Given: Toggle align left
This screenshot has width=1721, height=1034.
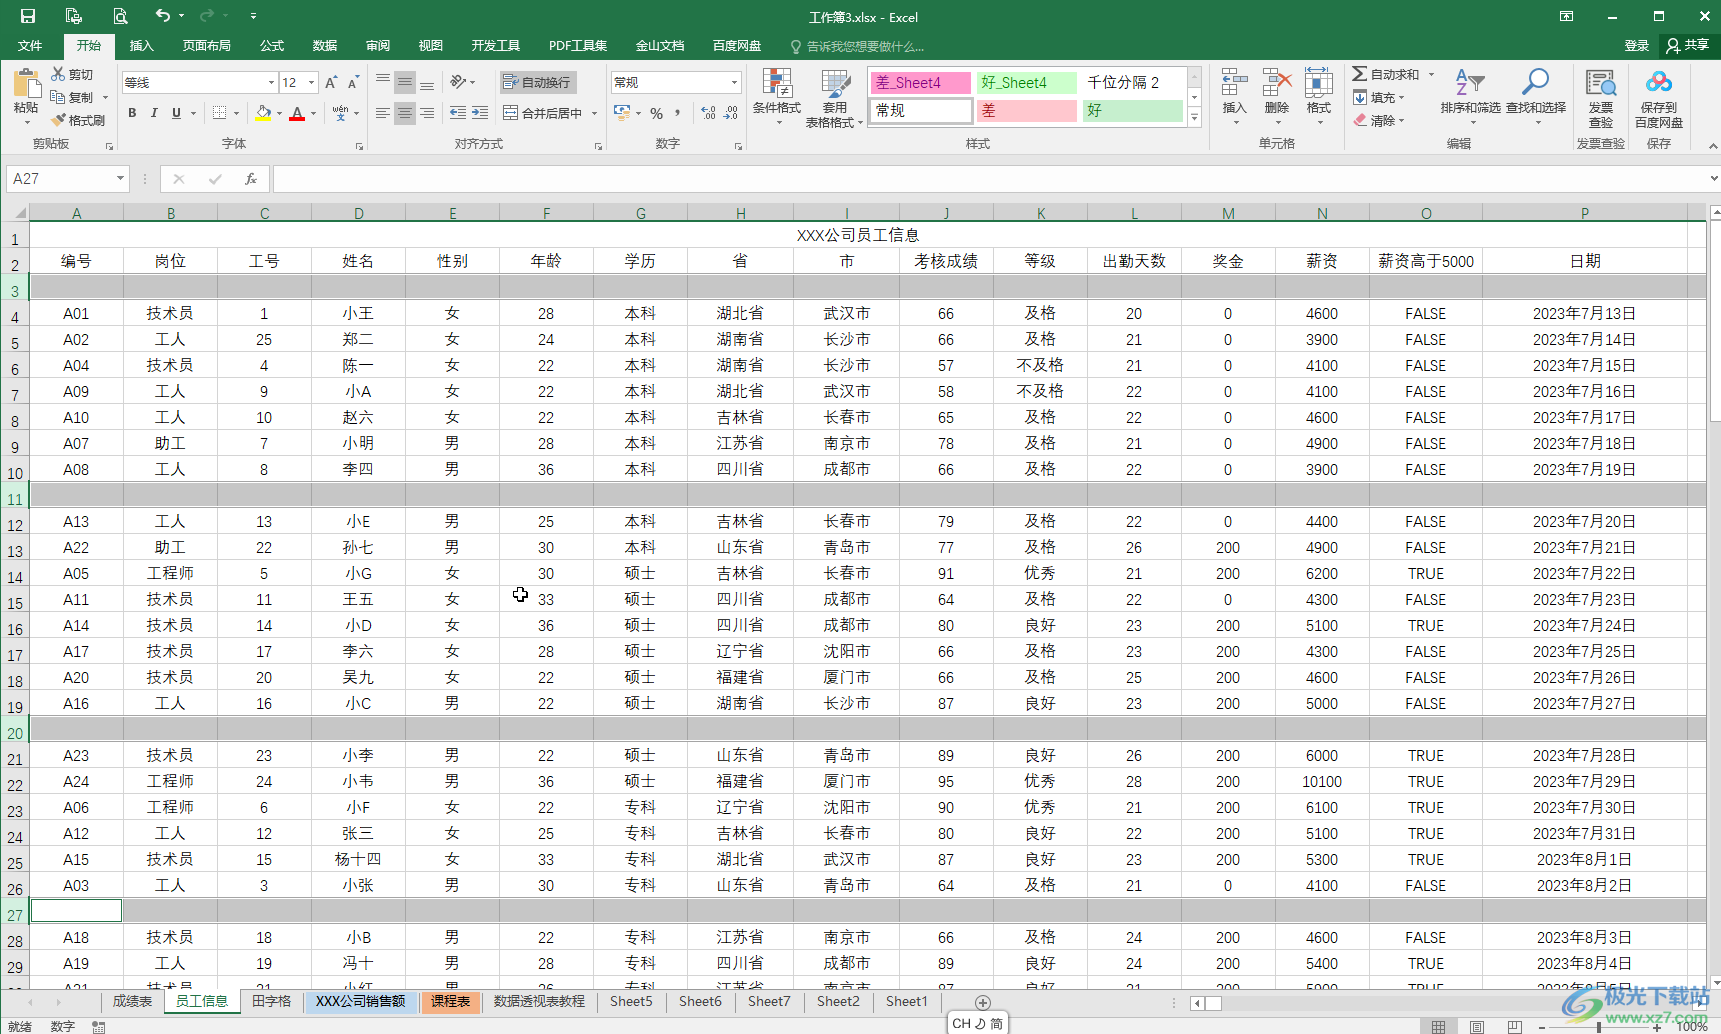Looking at the screenshot, I should (x=382, y=113).
